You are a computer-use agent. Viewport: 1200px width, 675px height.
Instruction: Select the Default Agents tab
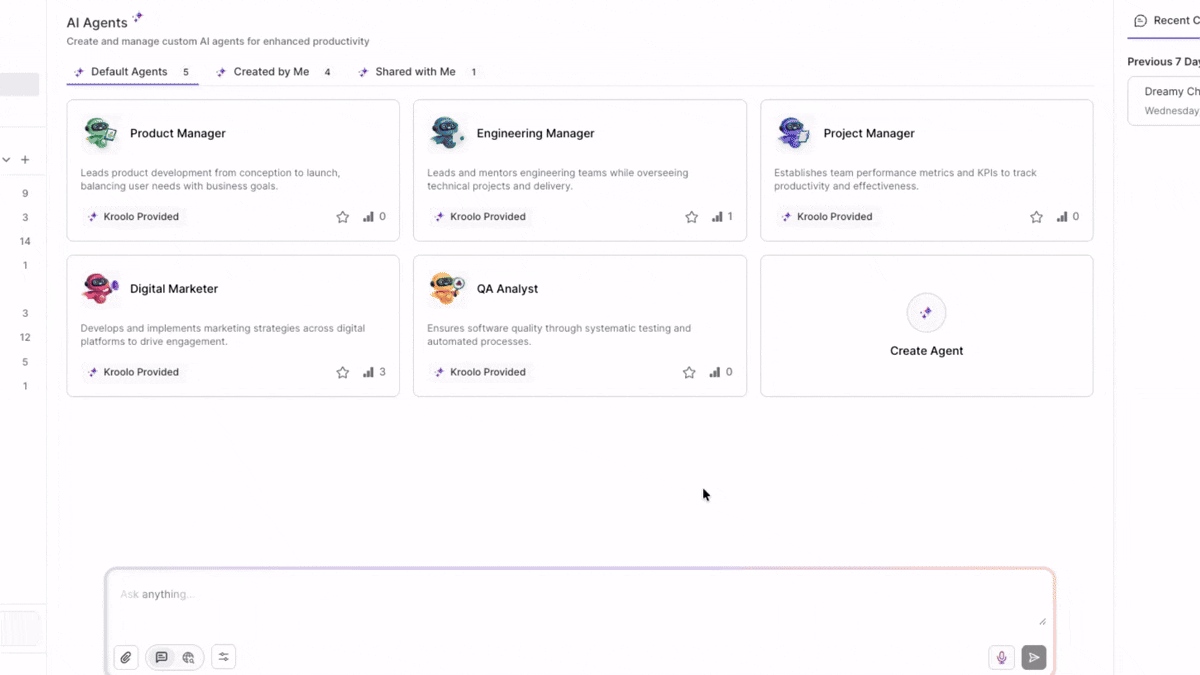[132, 71]
